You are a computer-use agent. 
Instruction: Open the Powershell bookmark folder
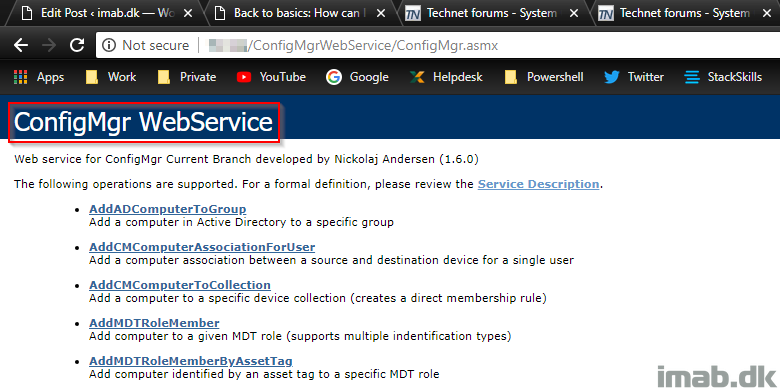[x=543, y=77]
